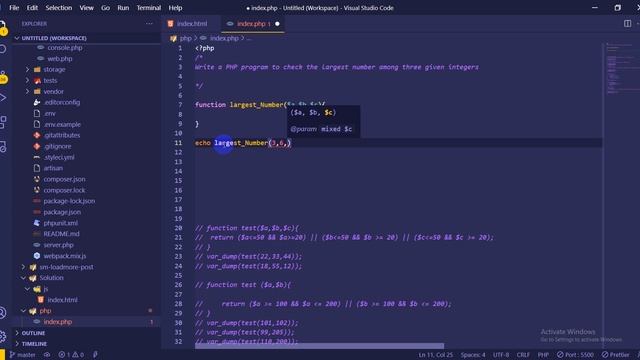Open the .gitattributes file
Viewport: 640px width, 360px height.
click(x=62, y=136)
